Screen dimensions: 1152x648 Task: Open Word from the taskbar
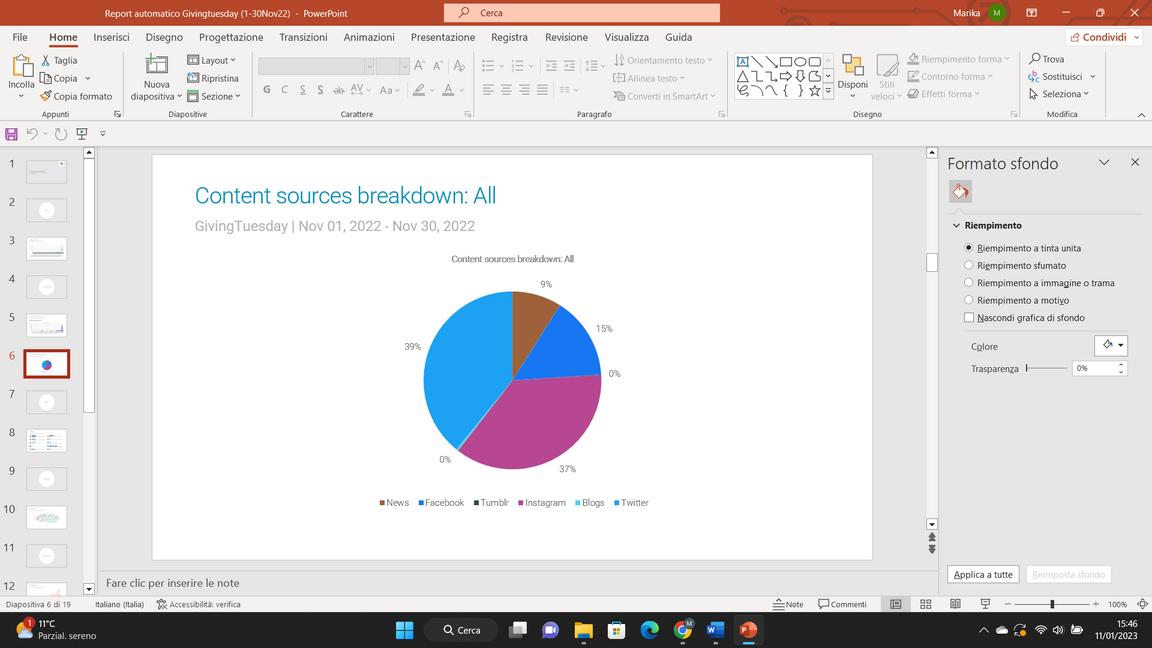point(714,630)
